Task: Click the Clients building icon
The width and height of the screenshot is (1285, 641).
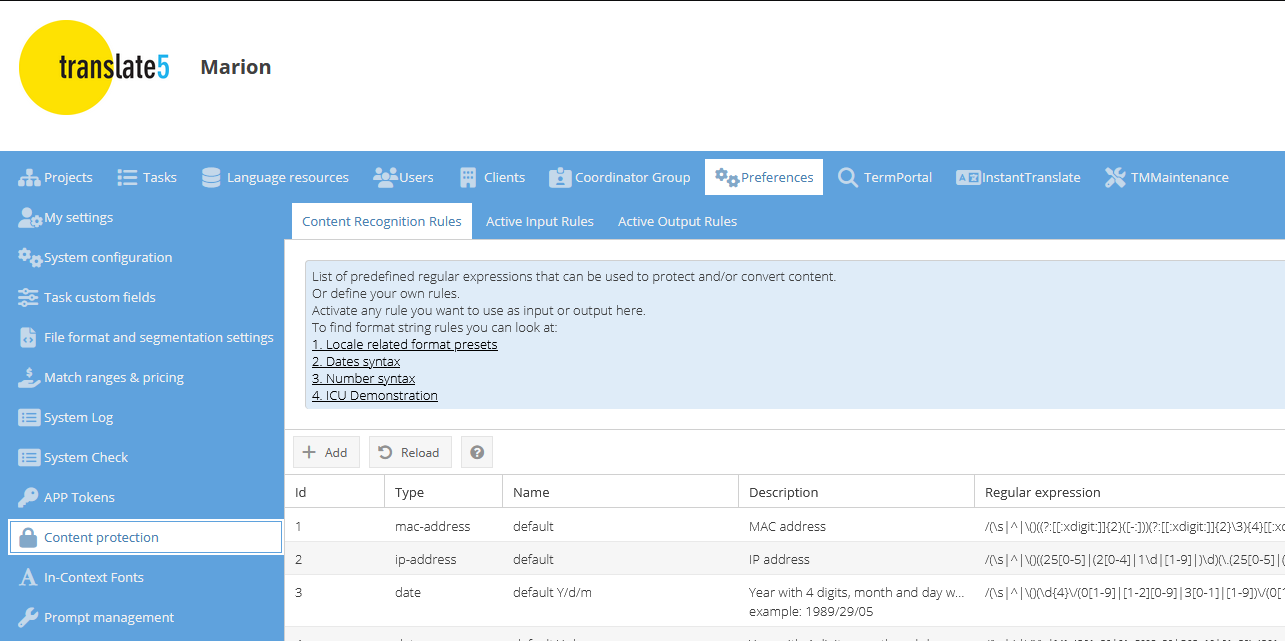Action: 468,177
